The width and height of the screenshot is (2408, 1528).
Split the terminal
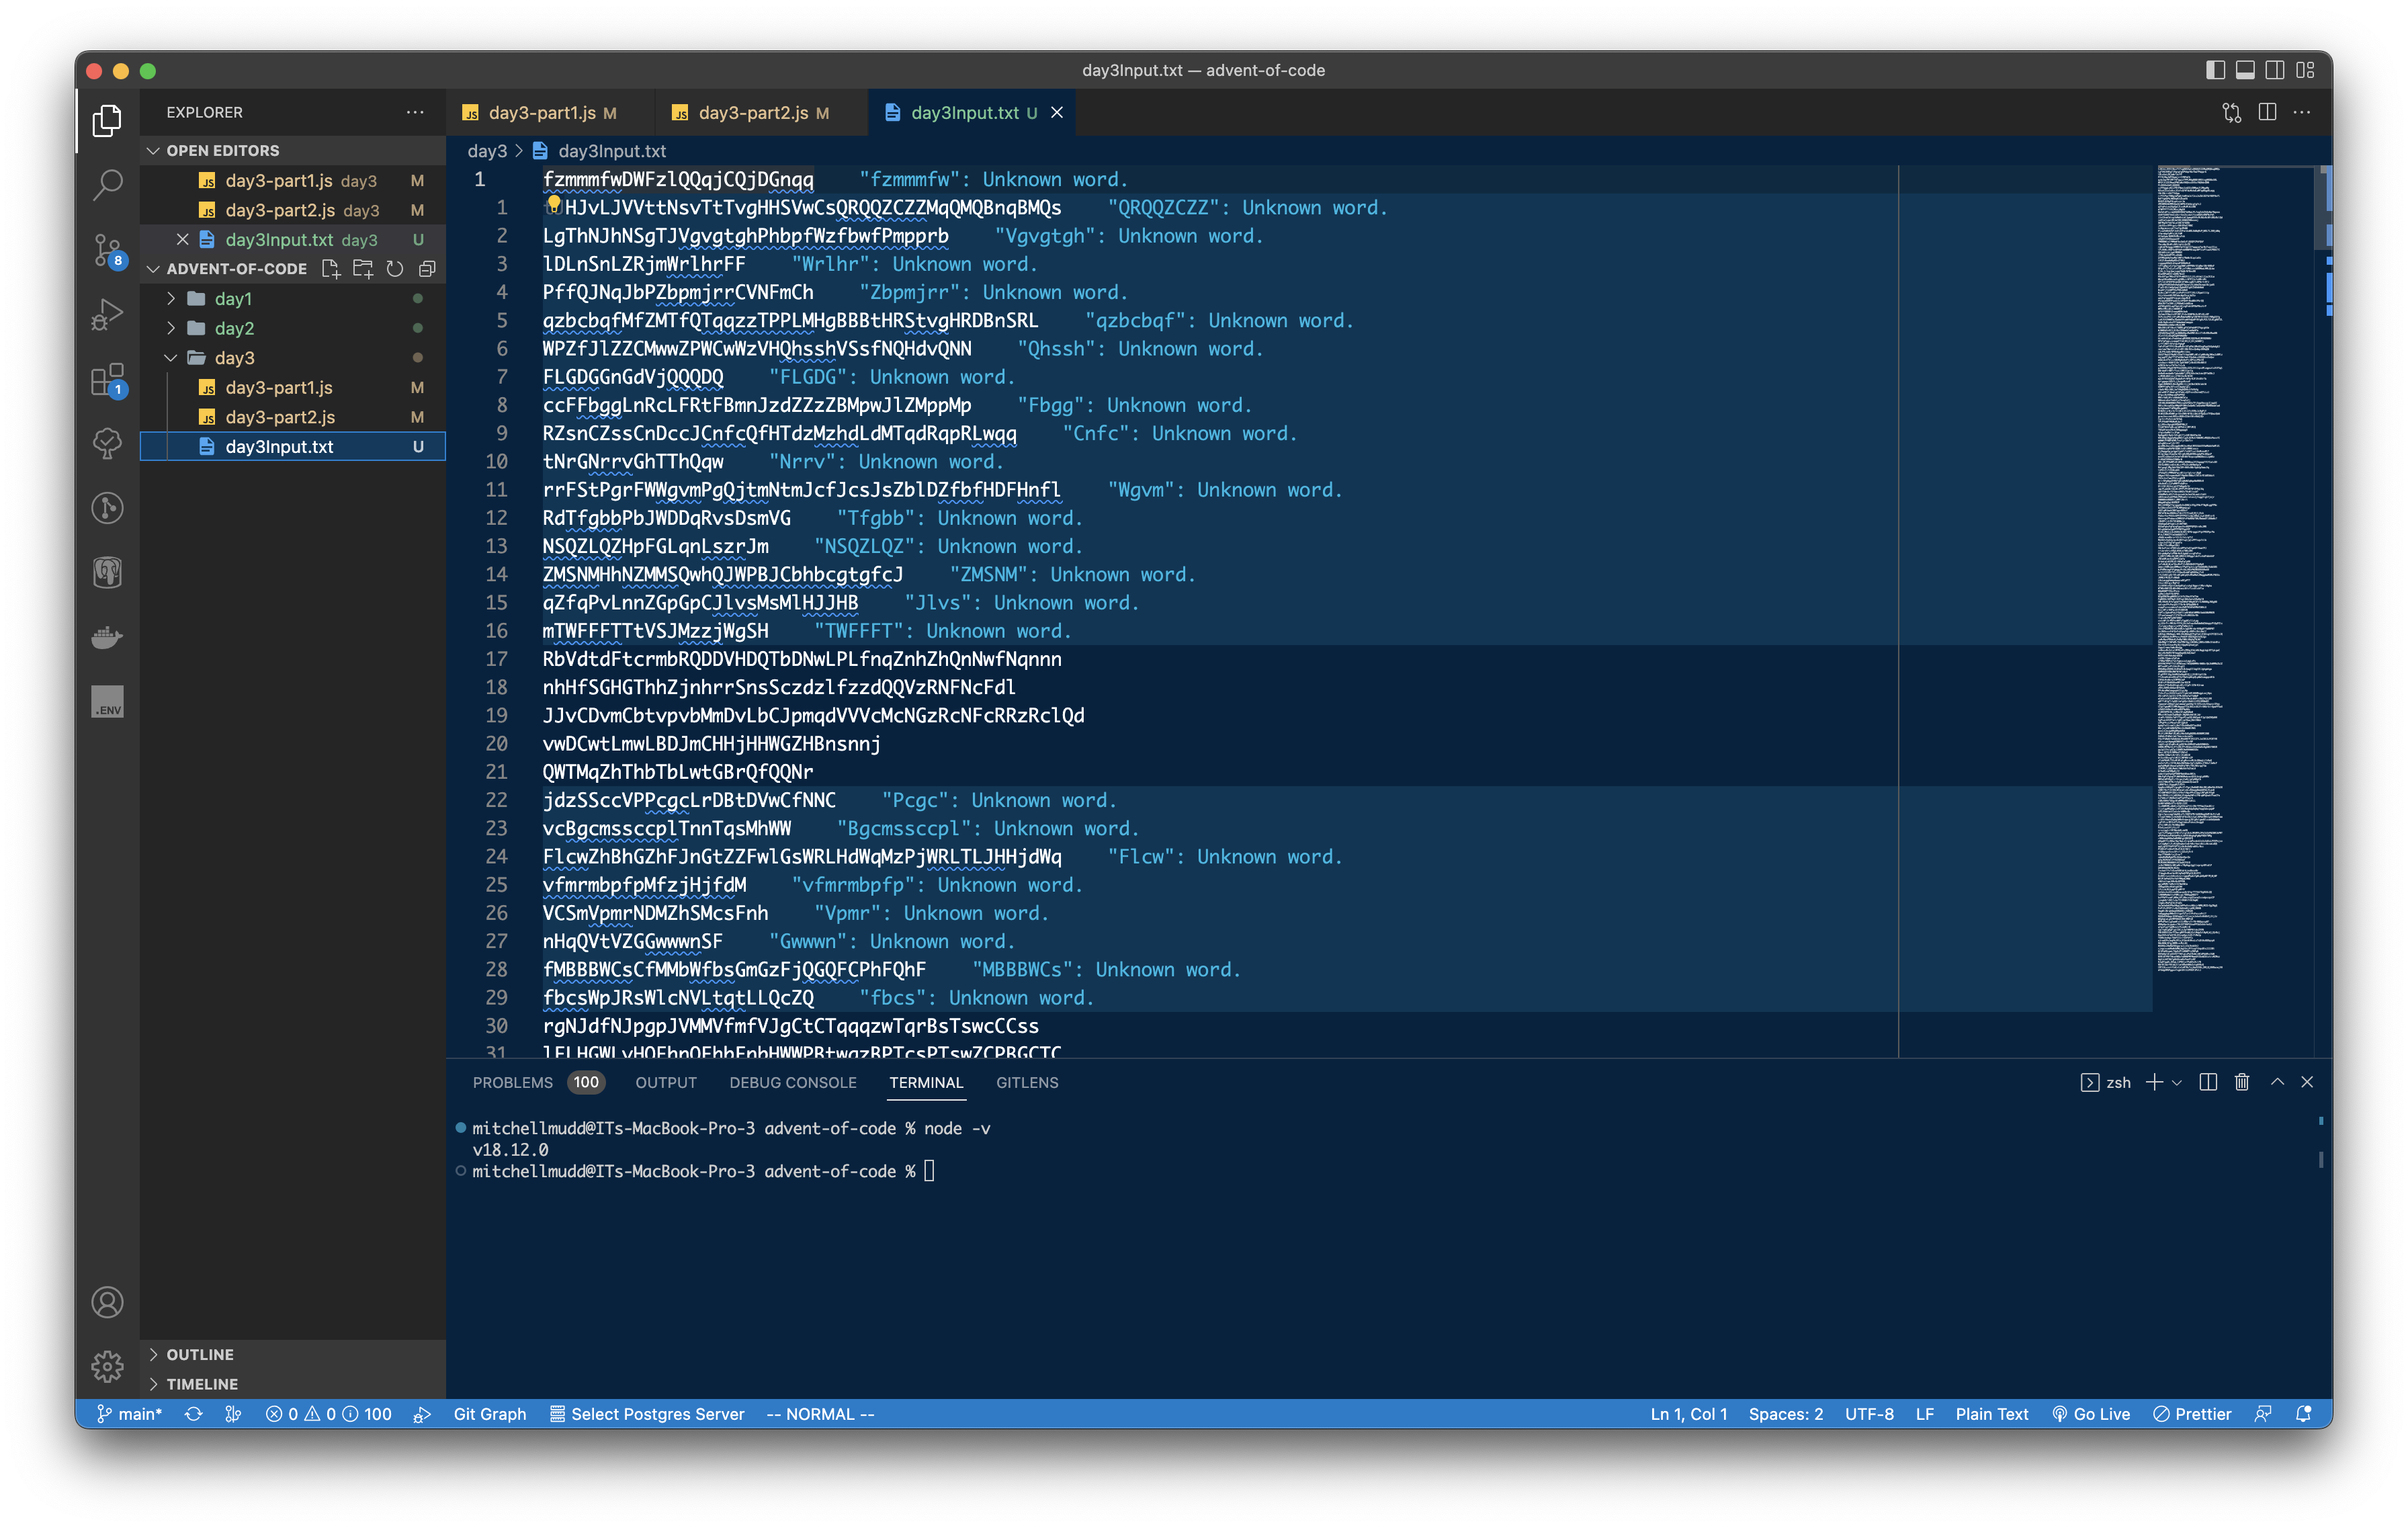(x=2208, y=1082)
